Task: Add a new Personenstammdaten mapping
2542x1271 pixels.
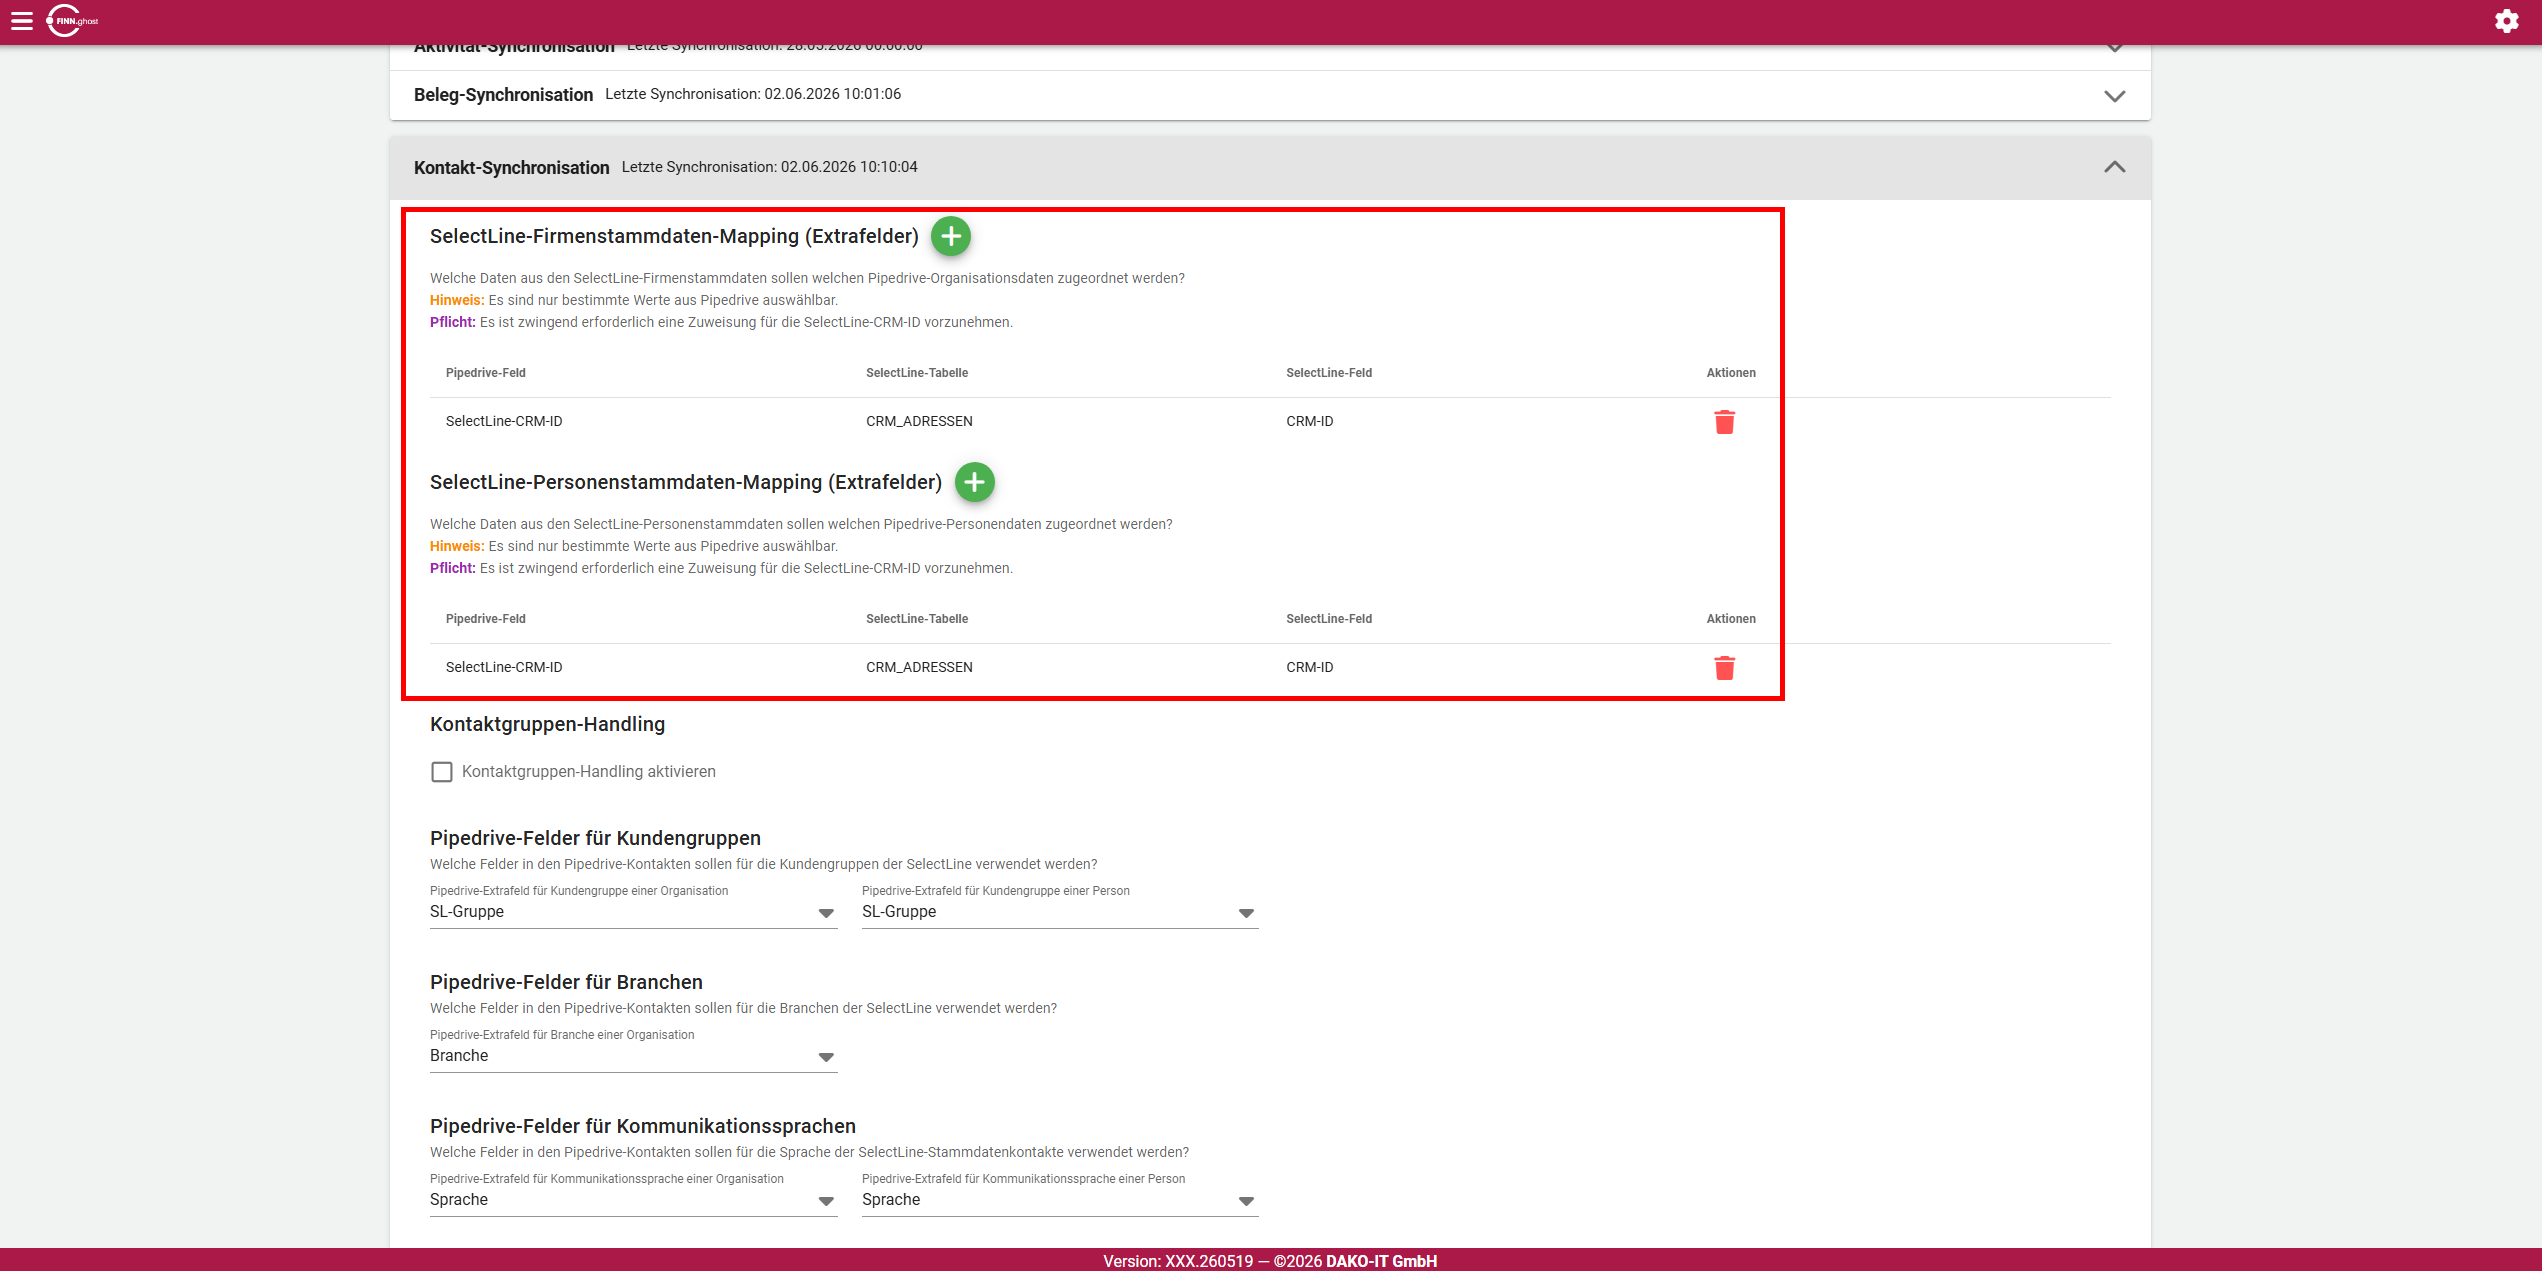Action: point(975,482)
